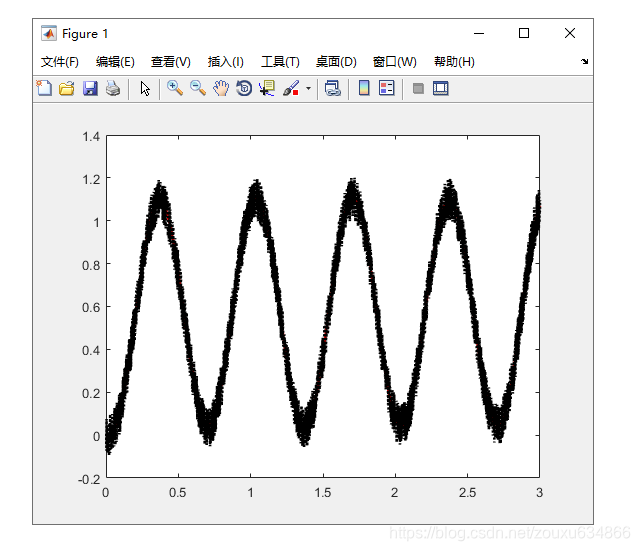The width and height of the screenshot is (640, 551).
Task: Close the Figure 1 window
Action: coord(570,33)
